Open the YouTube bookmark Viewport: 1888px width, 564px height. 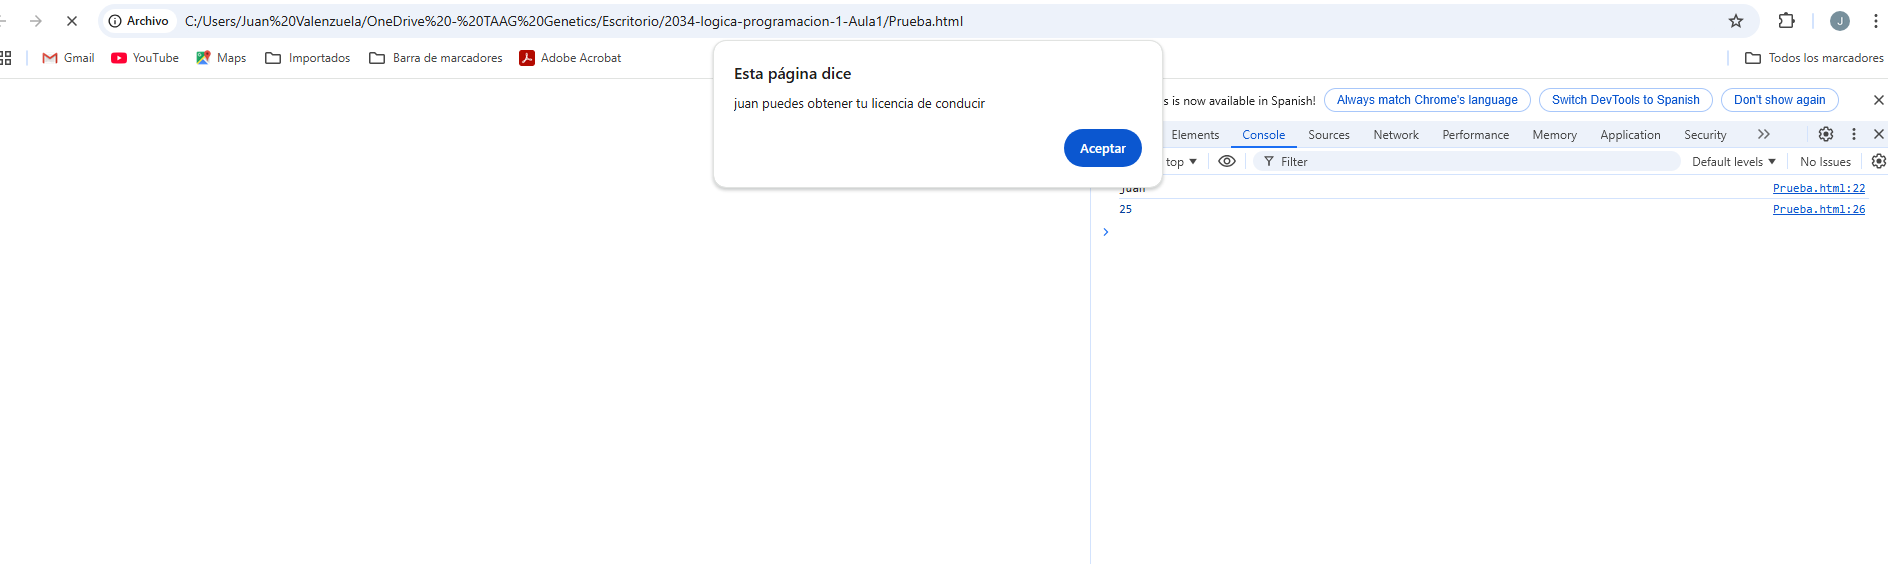pyautogui.click(x=145, y=58)
